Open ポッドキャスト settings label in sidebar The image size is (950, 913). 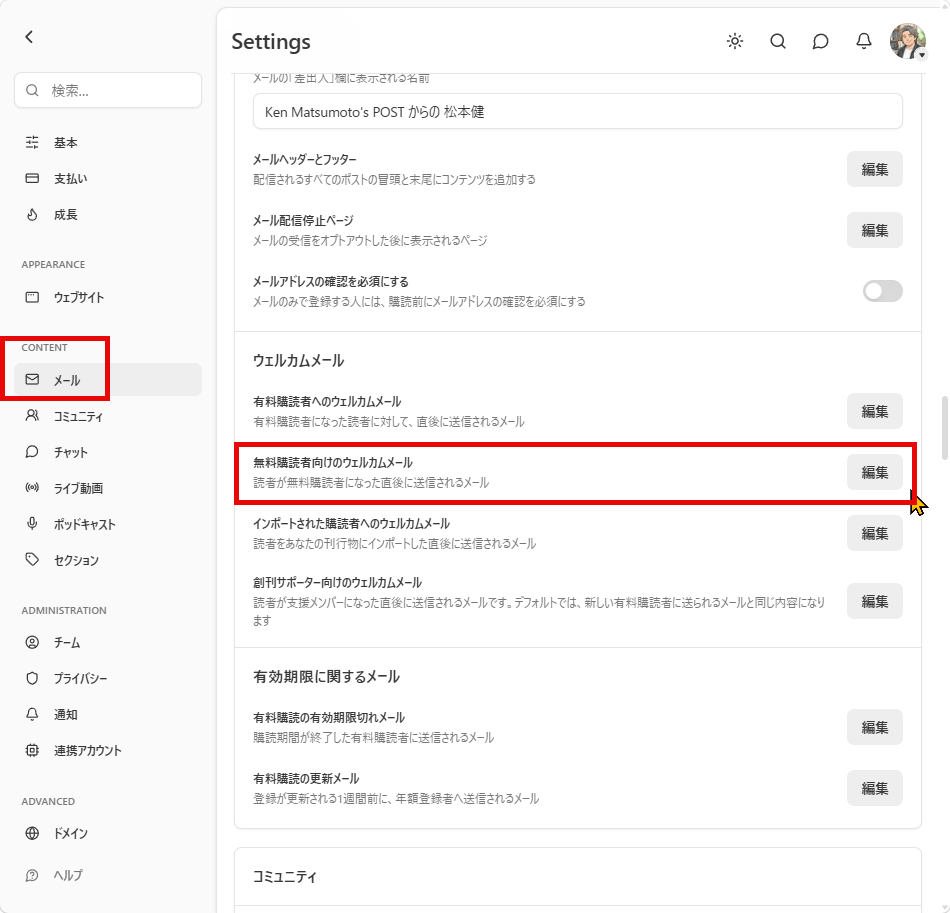(84, 524)
